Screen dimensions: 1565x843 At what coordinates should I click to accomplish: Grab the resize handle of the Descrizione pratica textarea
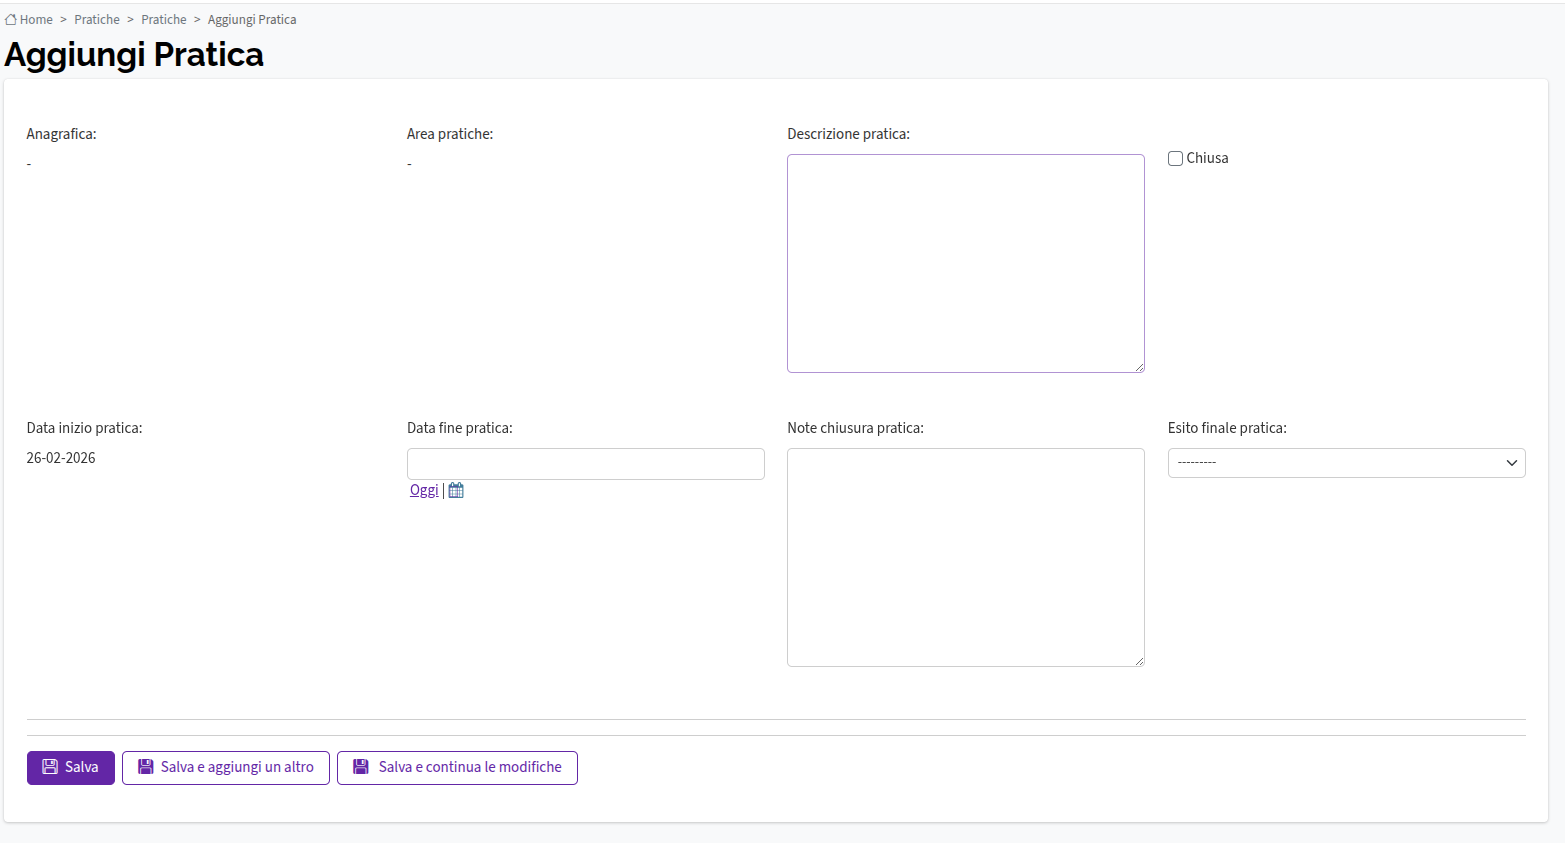pyautogui.click(x=1139, y=367)
